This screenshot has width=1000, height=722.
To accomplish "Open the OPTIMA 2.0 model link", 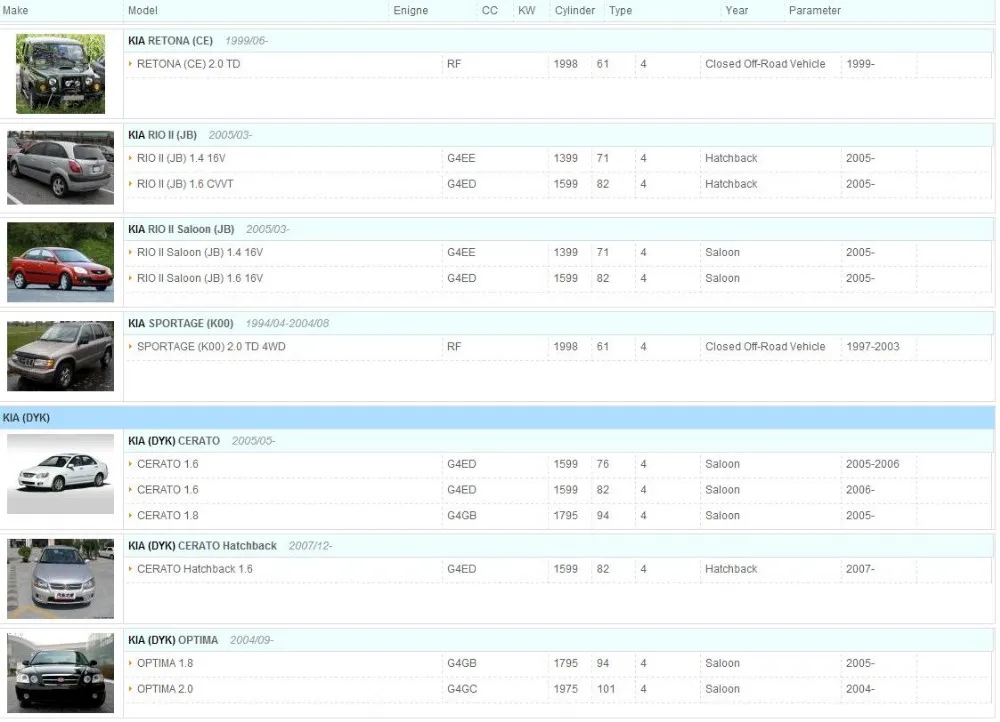I will [x=165, y=689].
